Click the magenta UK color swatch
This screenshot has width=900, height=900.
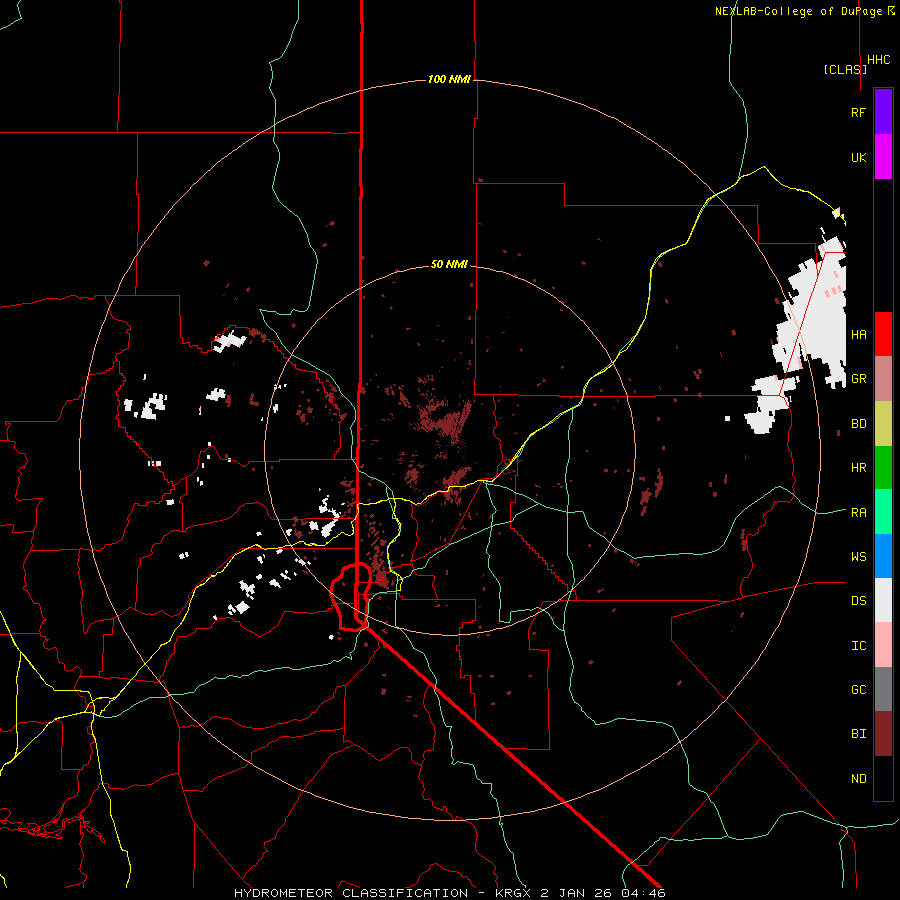(883, 157)
